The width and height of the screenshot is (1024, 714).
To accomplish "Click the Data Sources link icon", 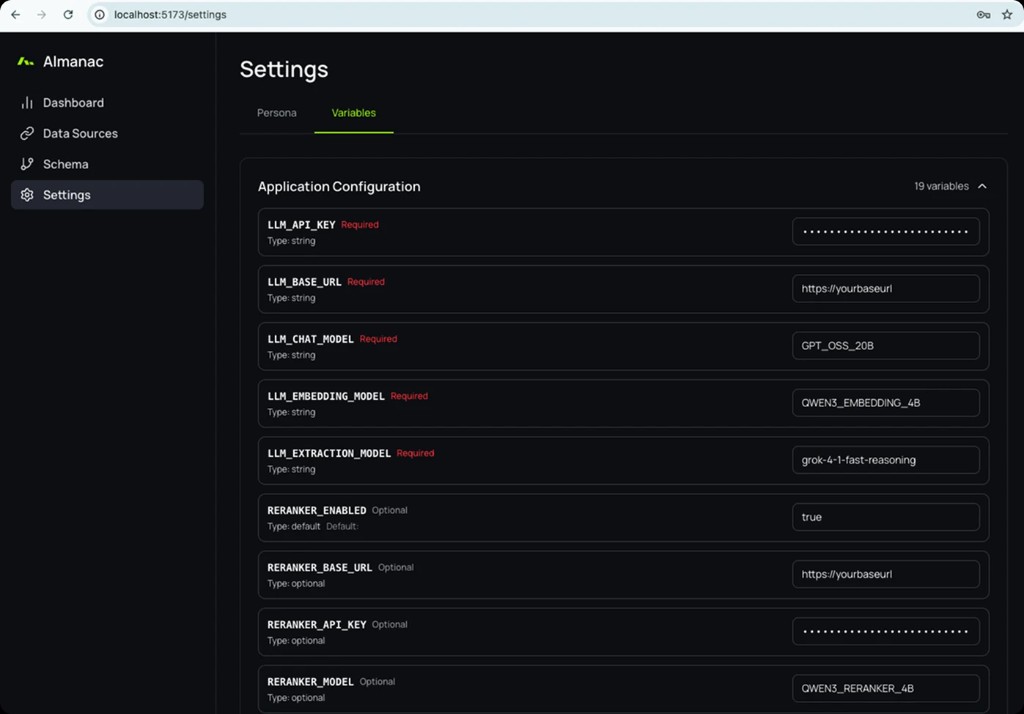I will (27, 133).
